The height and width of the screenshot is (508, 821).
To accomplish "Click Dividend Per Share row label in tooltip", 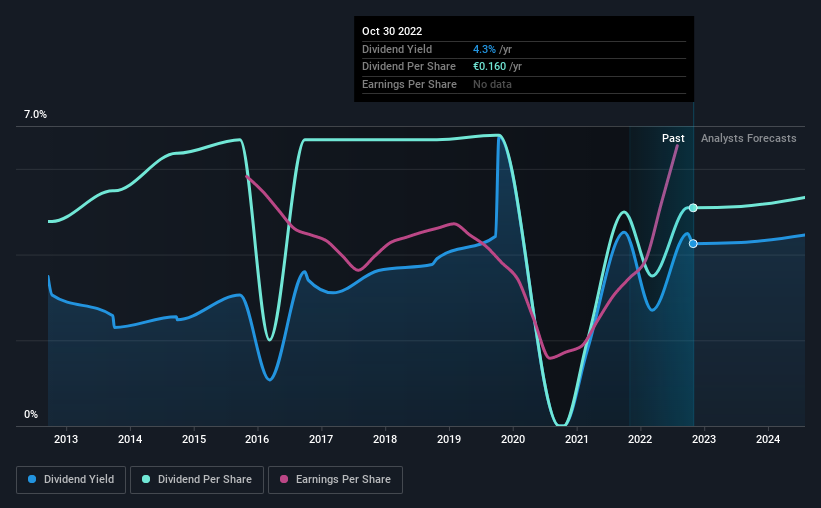I will pos(409,67).
